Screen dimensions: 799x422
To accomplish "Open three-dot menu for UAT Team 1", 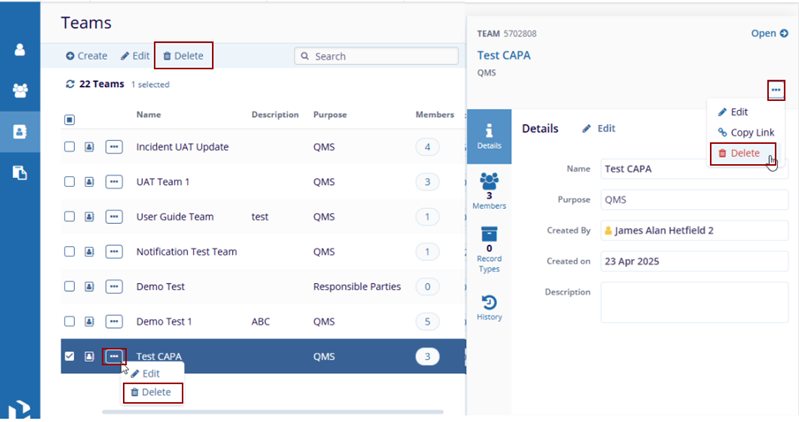I will coord(114,182).
